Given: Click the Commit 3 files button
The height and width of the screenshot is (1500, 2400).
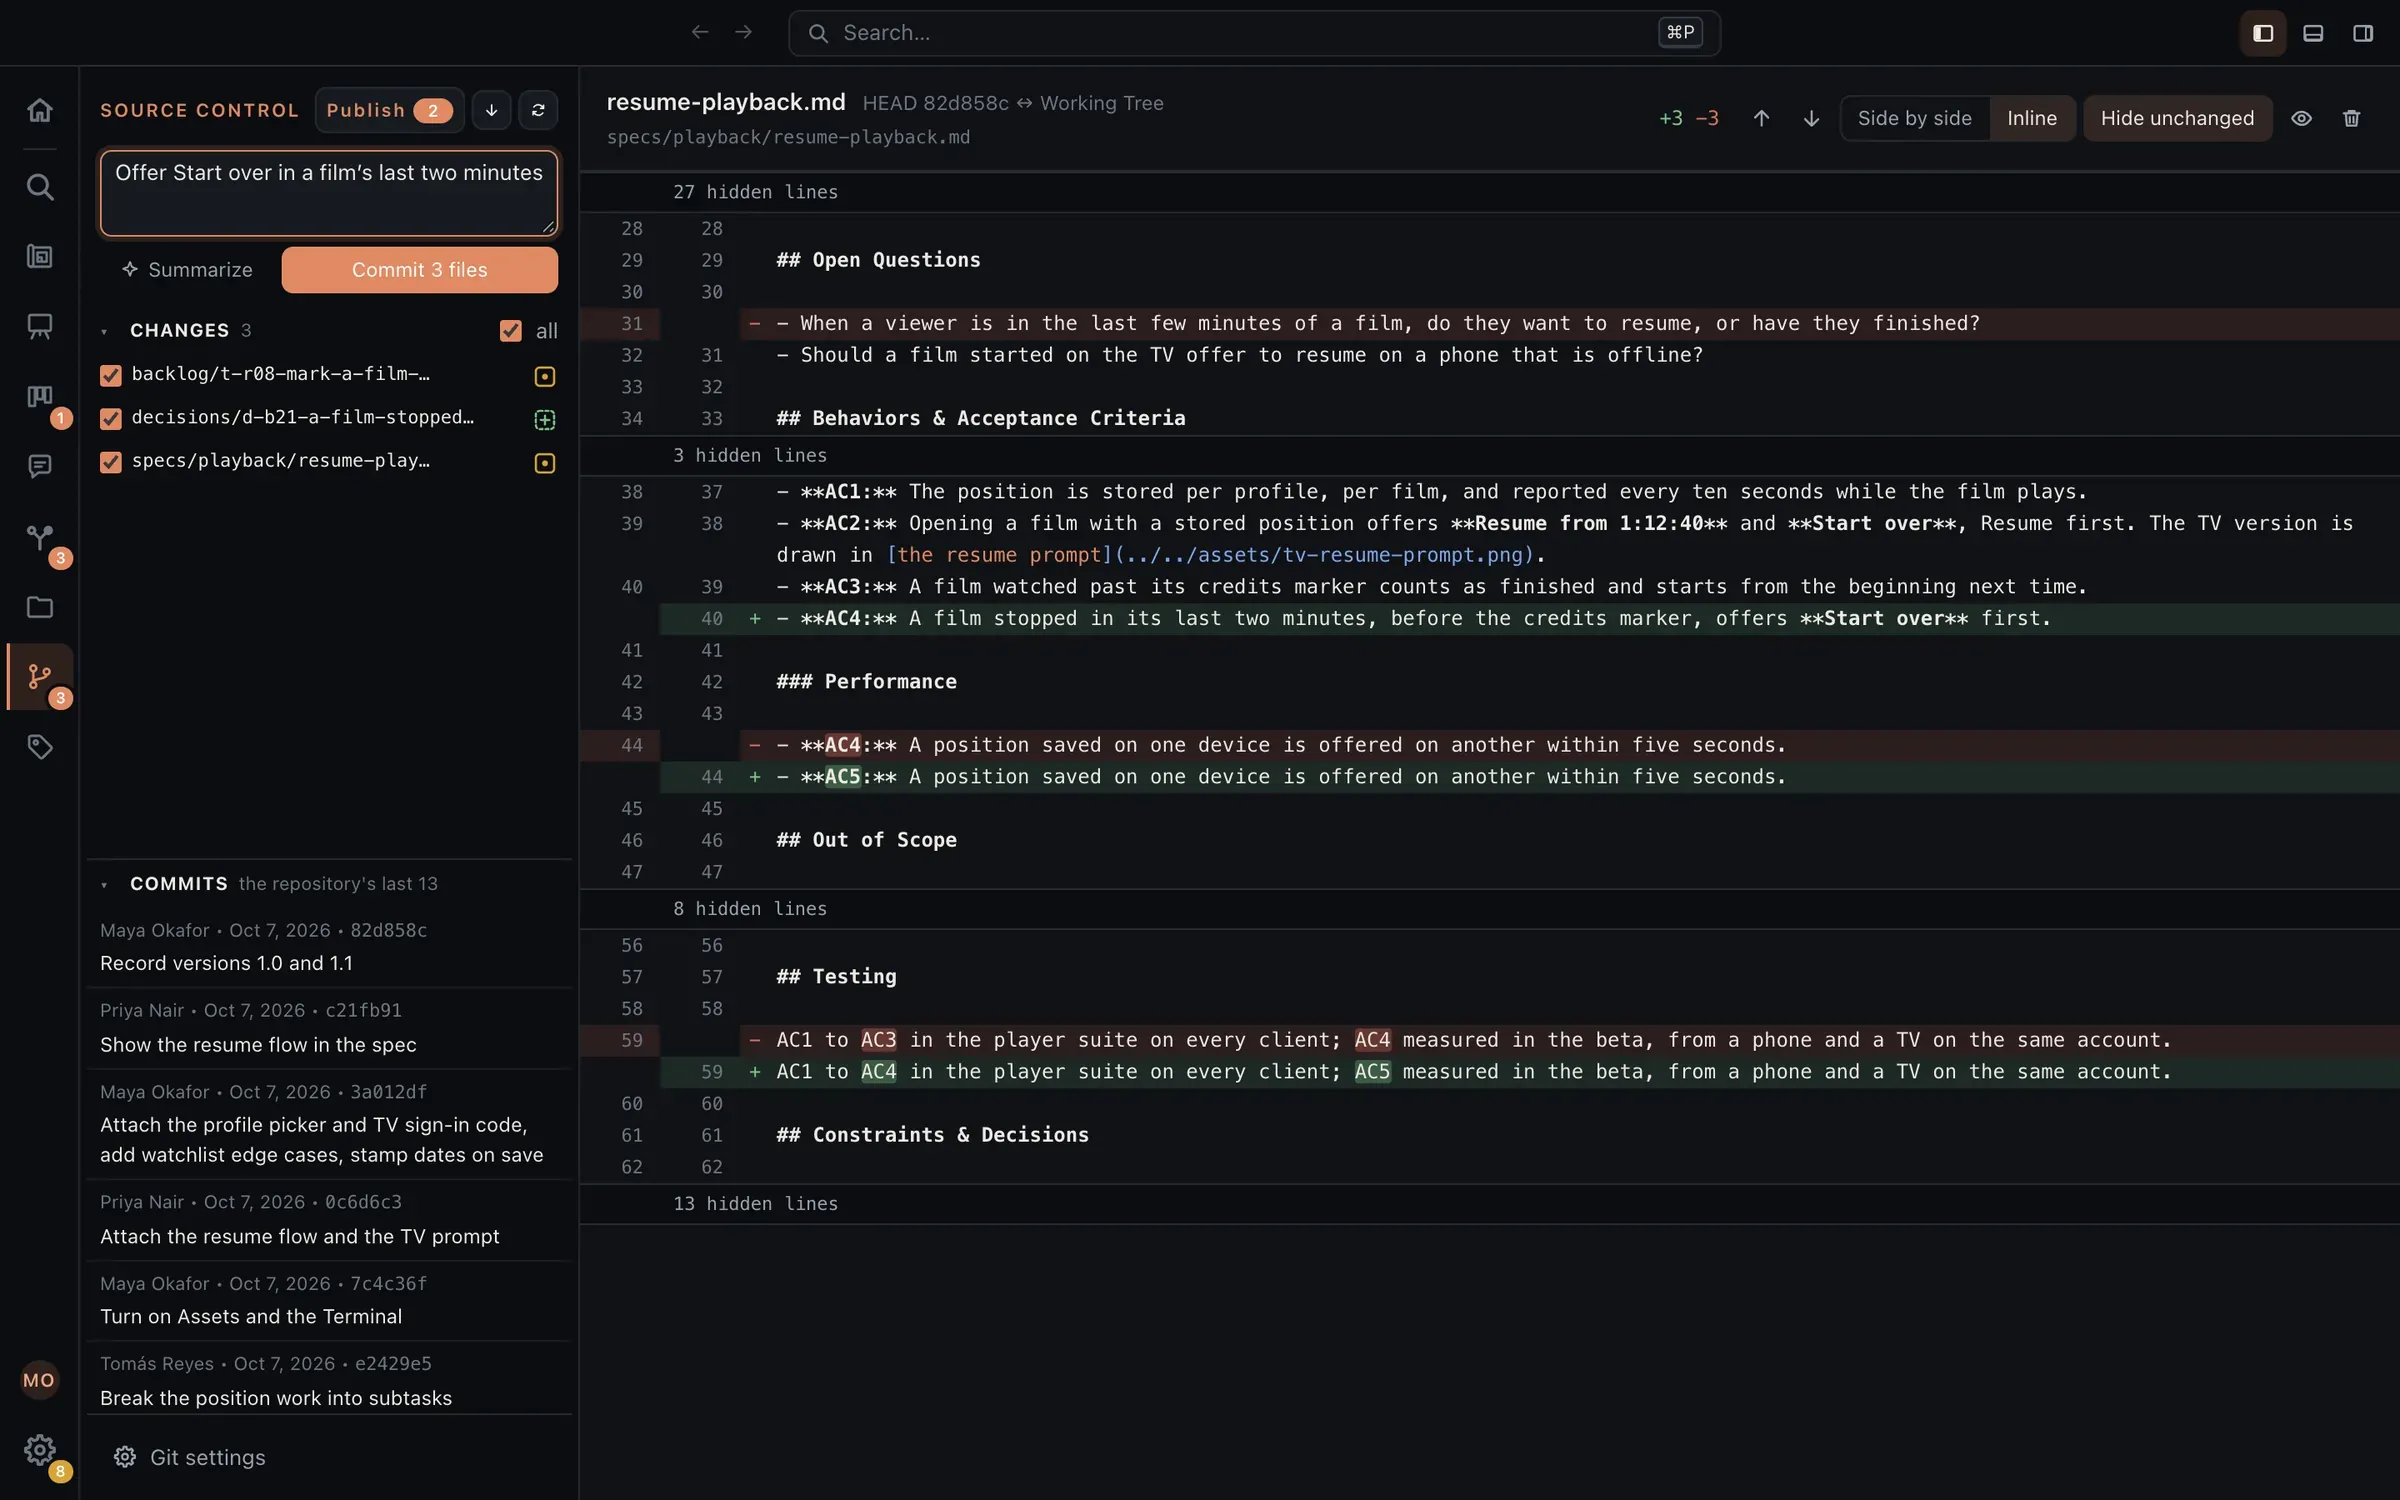Looking at the screenshot, I should [419, 270].
